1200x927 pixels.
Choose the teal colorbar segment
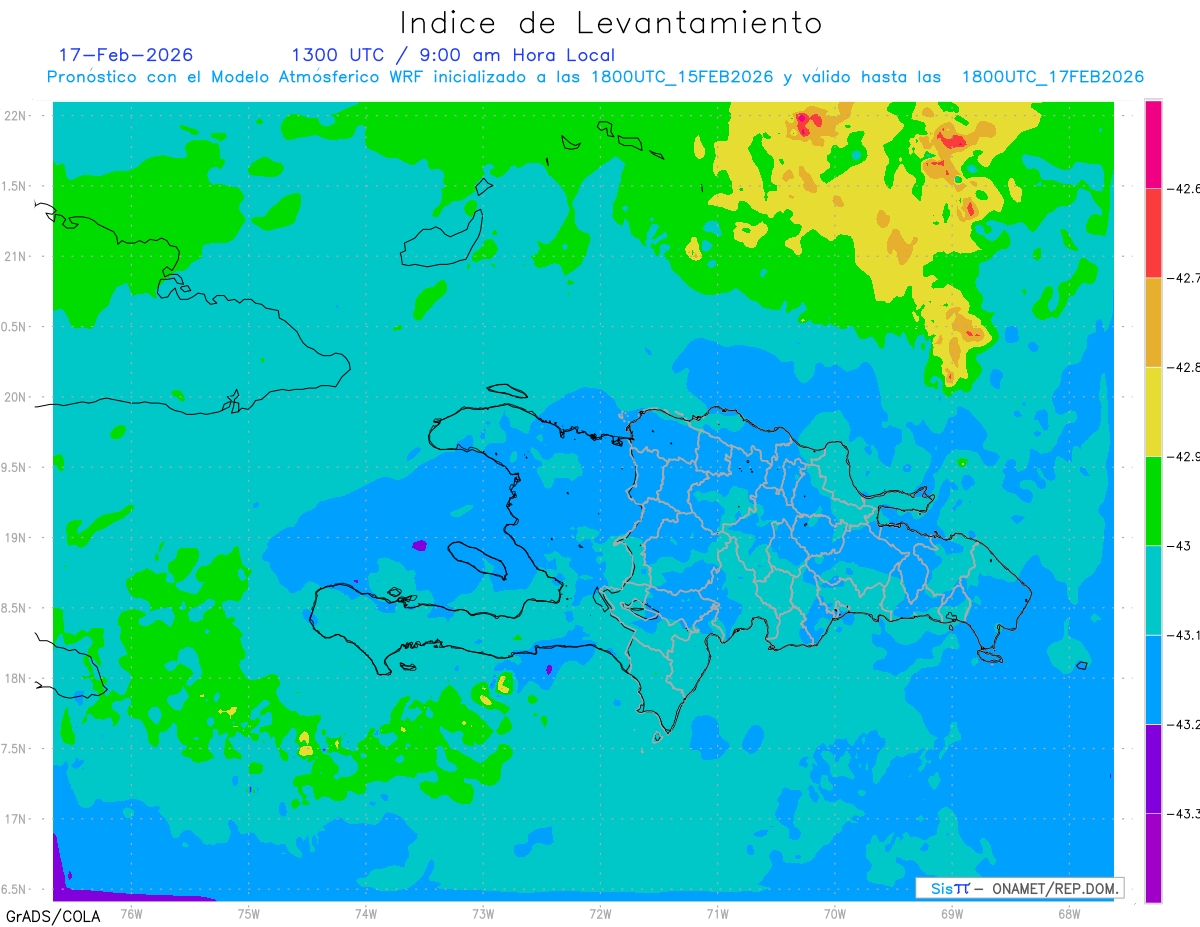(x=1153, y=590)
